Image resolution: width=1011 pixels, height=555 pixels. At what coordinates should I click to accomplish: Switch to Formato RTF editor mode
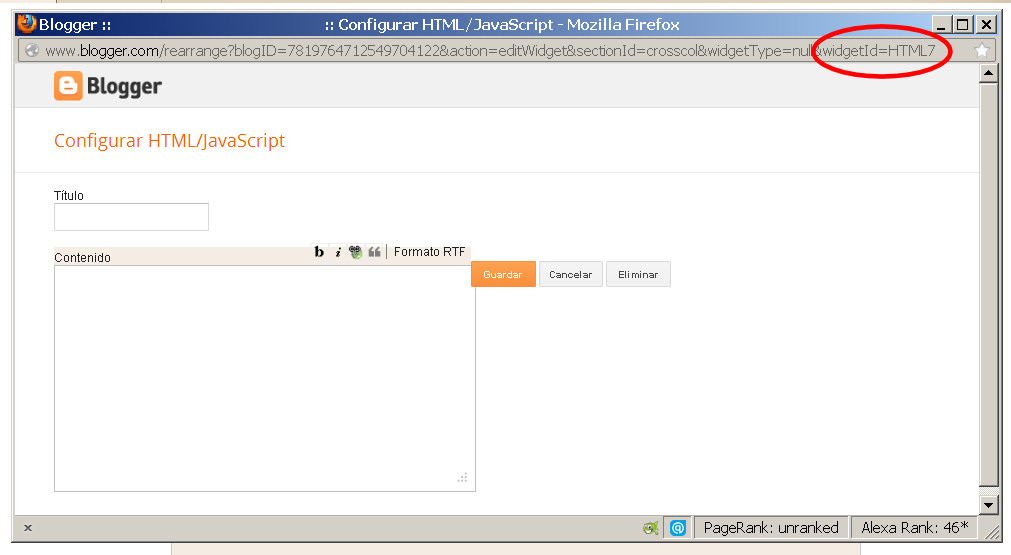pyautogui.click(x=429, y=252)
